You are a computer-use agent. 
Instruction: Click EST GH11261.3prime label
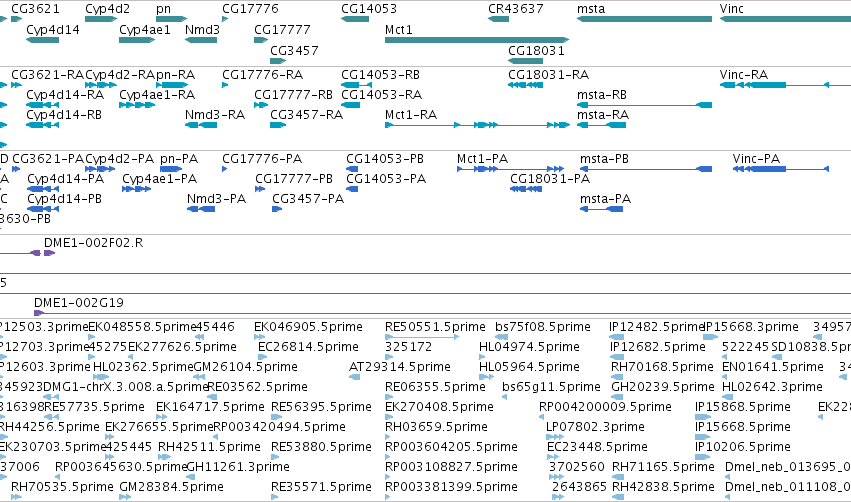[x=238, y=468]
